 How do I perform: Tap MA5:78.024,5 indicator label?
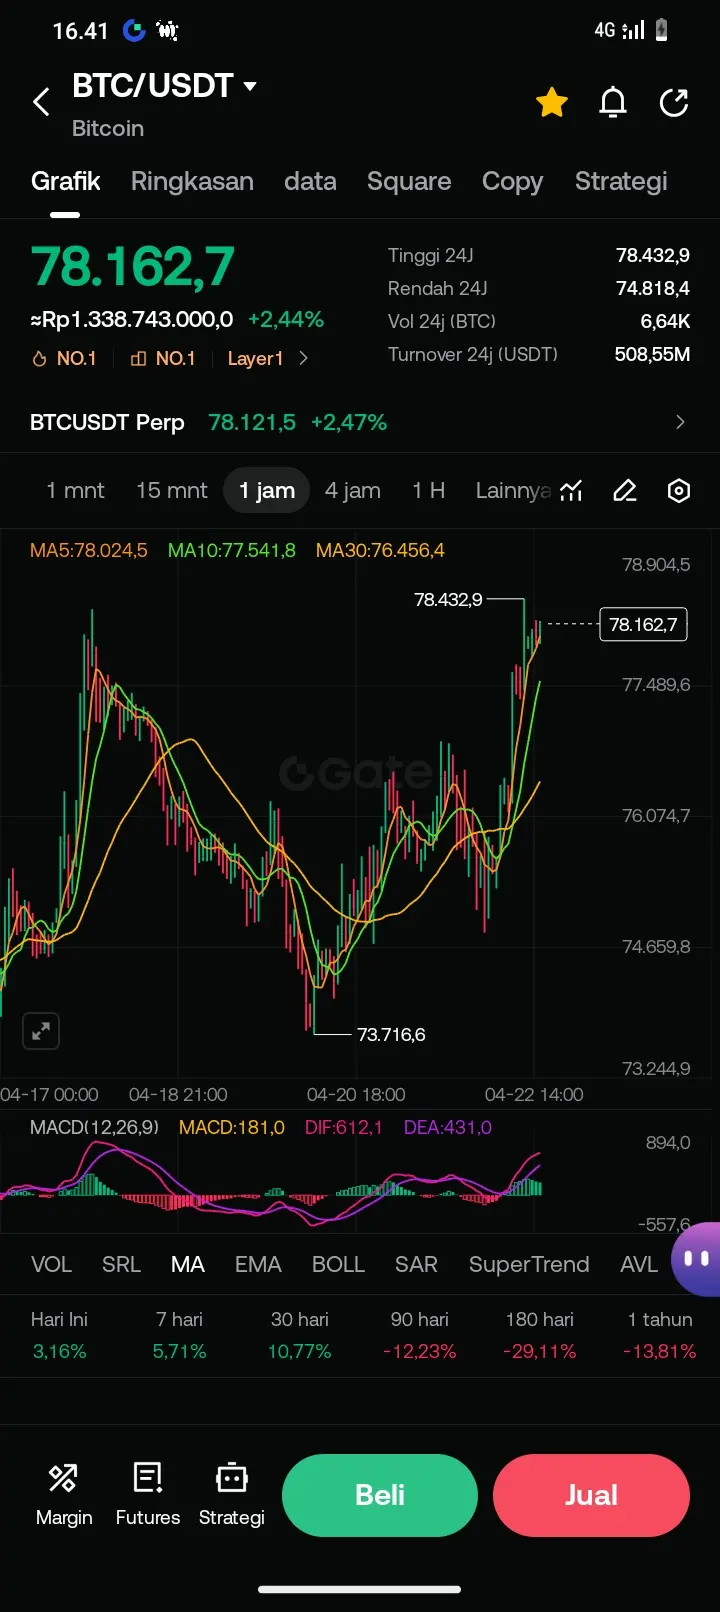click(89, 550)
